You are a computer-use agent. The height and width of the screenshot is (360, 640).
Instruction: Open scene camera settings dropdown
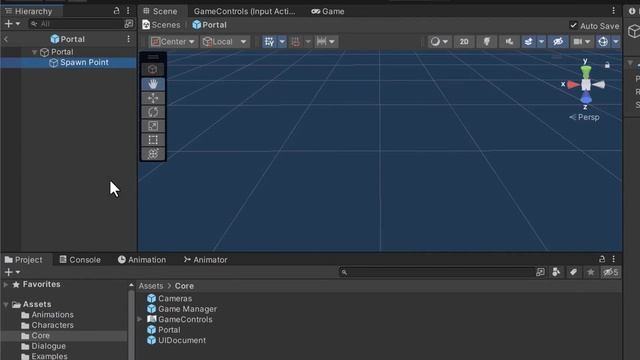pyautogui.click(x=582, y=42)
